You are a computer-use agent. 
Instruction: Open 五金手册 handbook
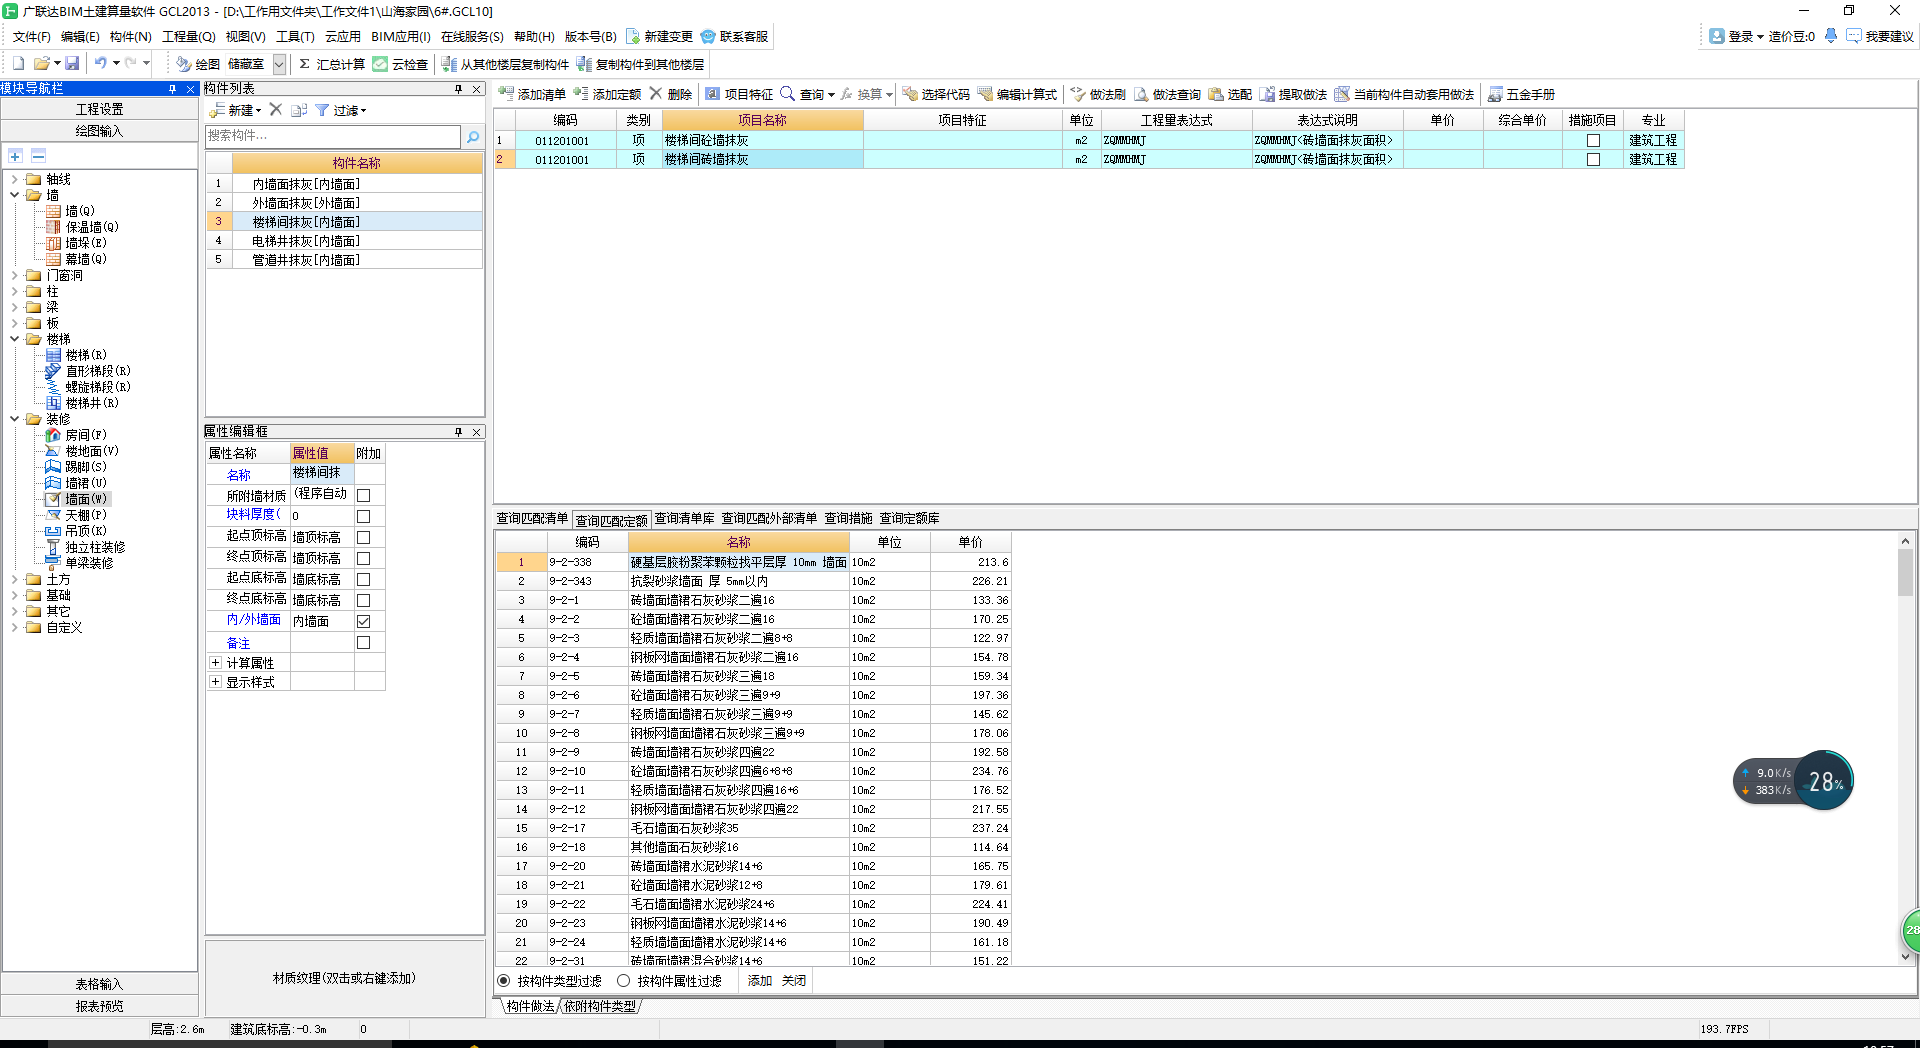(x=1521, y=94)
